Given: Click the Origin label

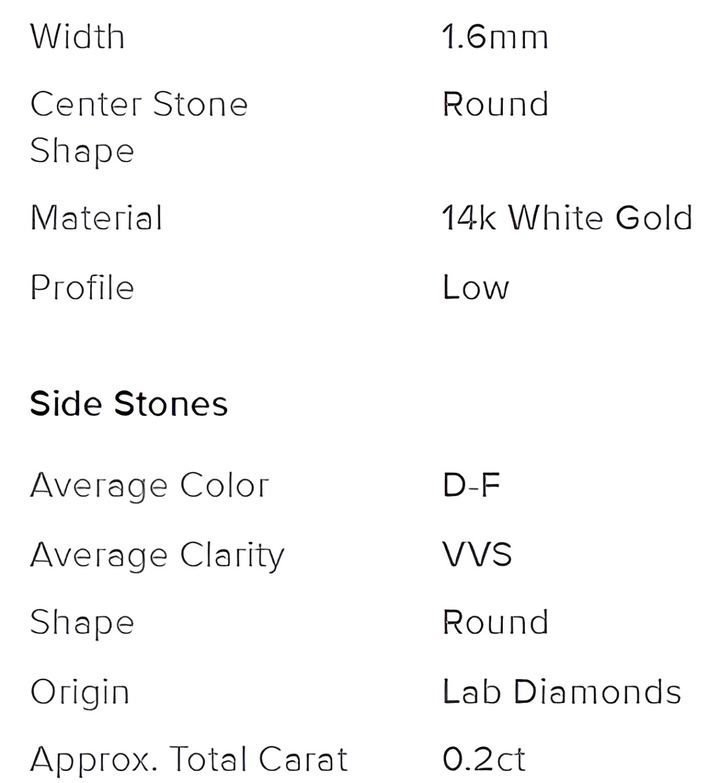Looking at the screenshot, I should [x=80, y=692].
